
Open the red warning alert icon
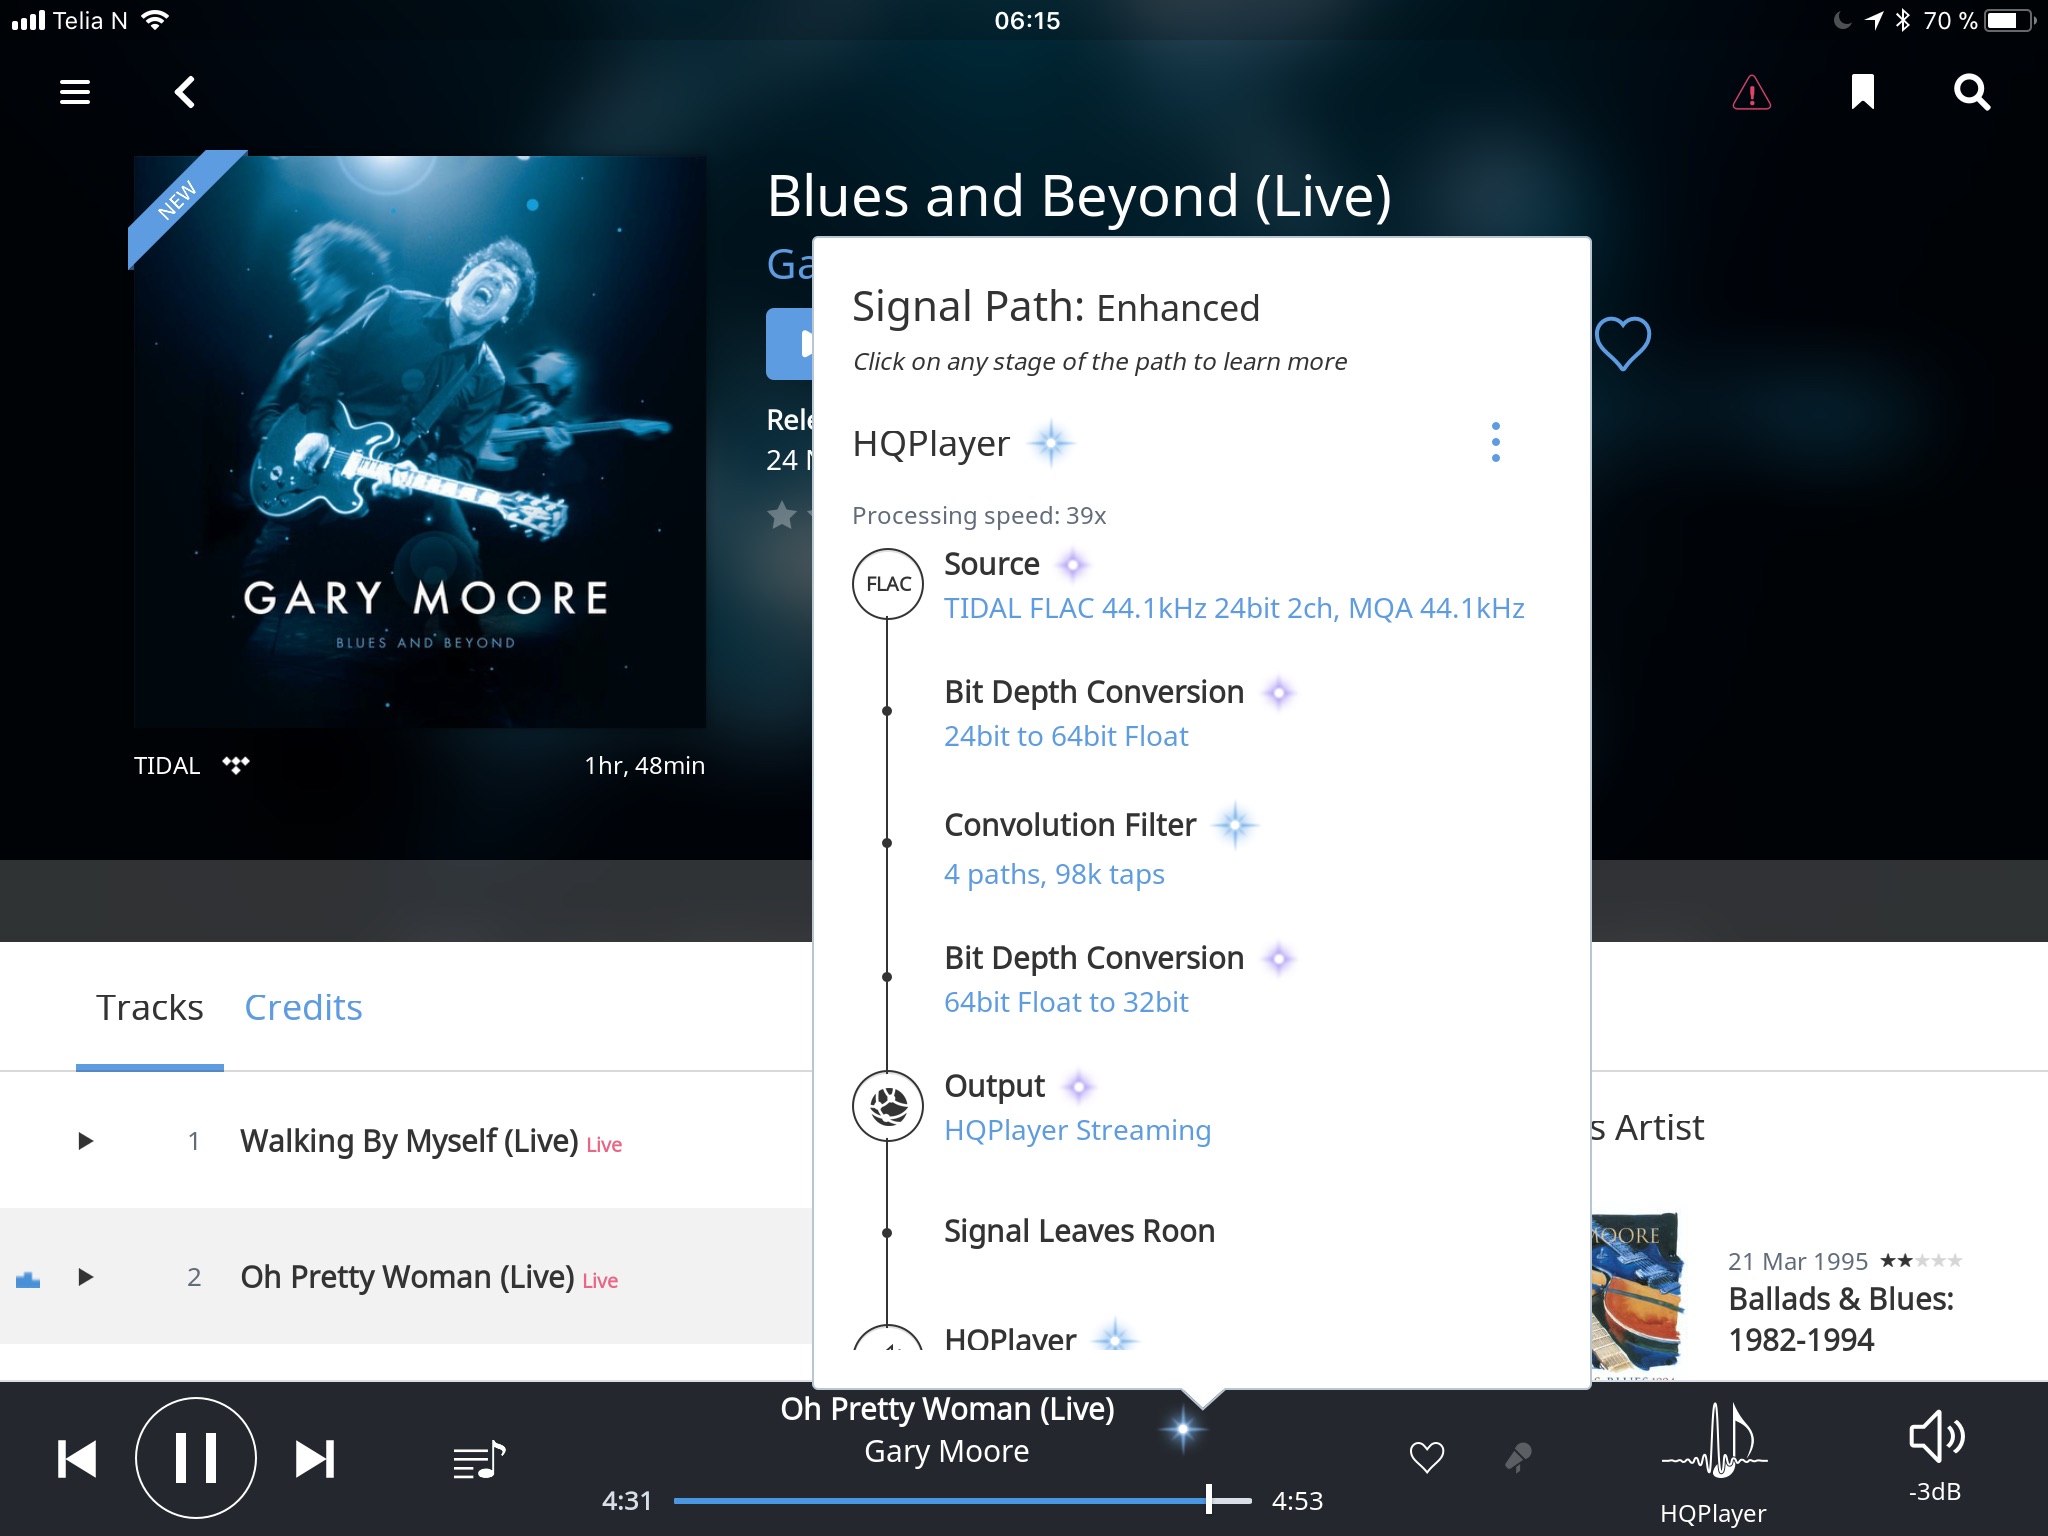(1752, 93)
